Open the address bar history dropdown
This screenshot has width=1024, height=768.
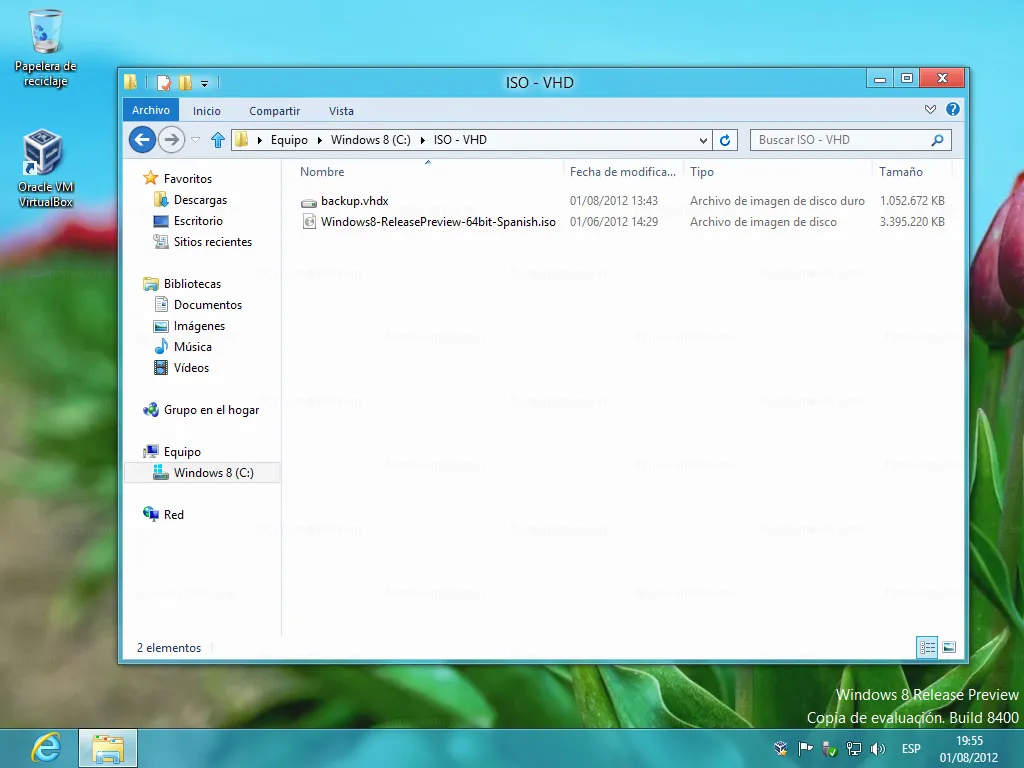[703, 140]
